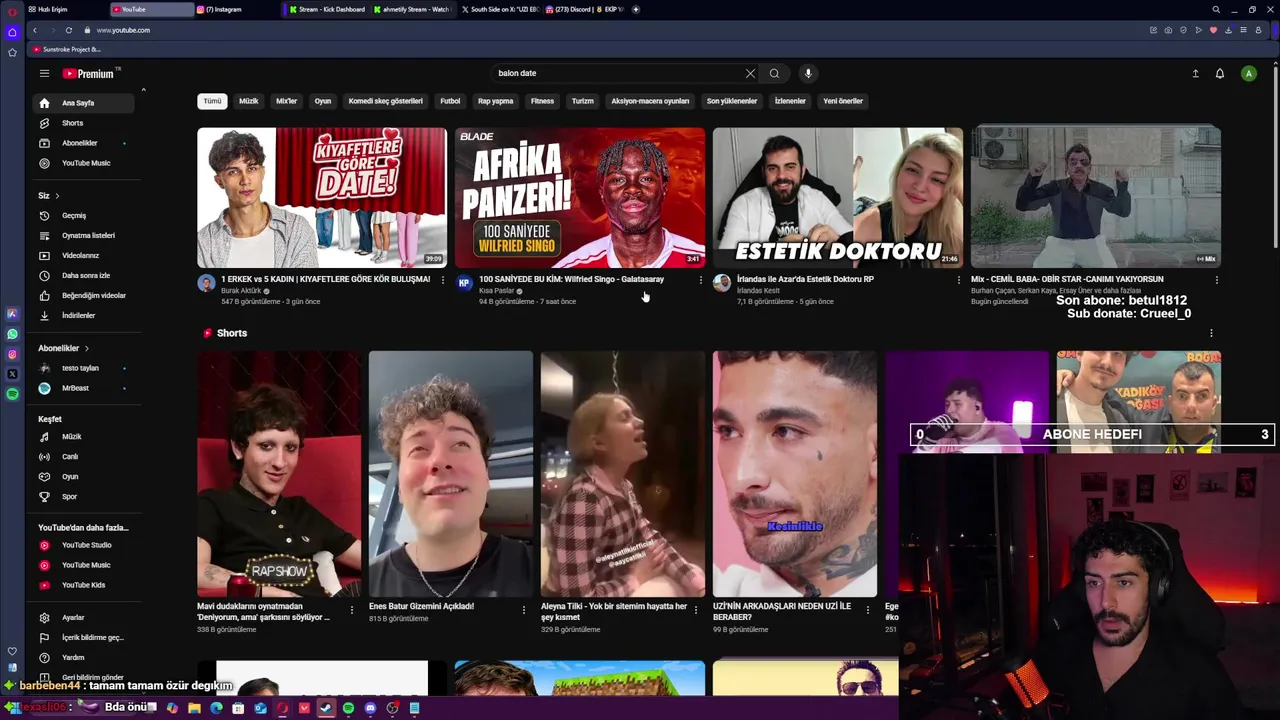Open Yardım help
The height and width of the screenshot is (720, 1280).
(x=84, y=657)
